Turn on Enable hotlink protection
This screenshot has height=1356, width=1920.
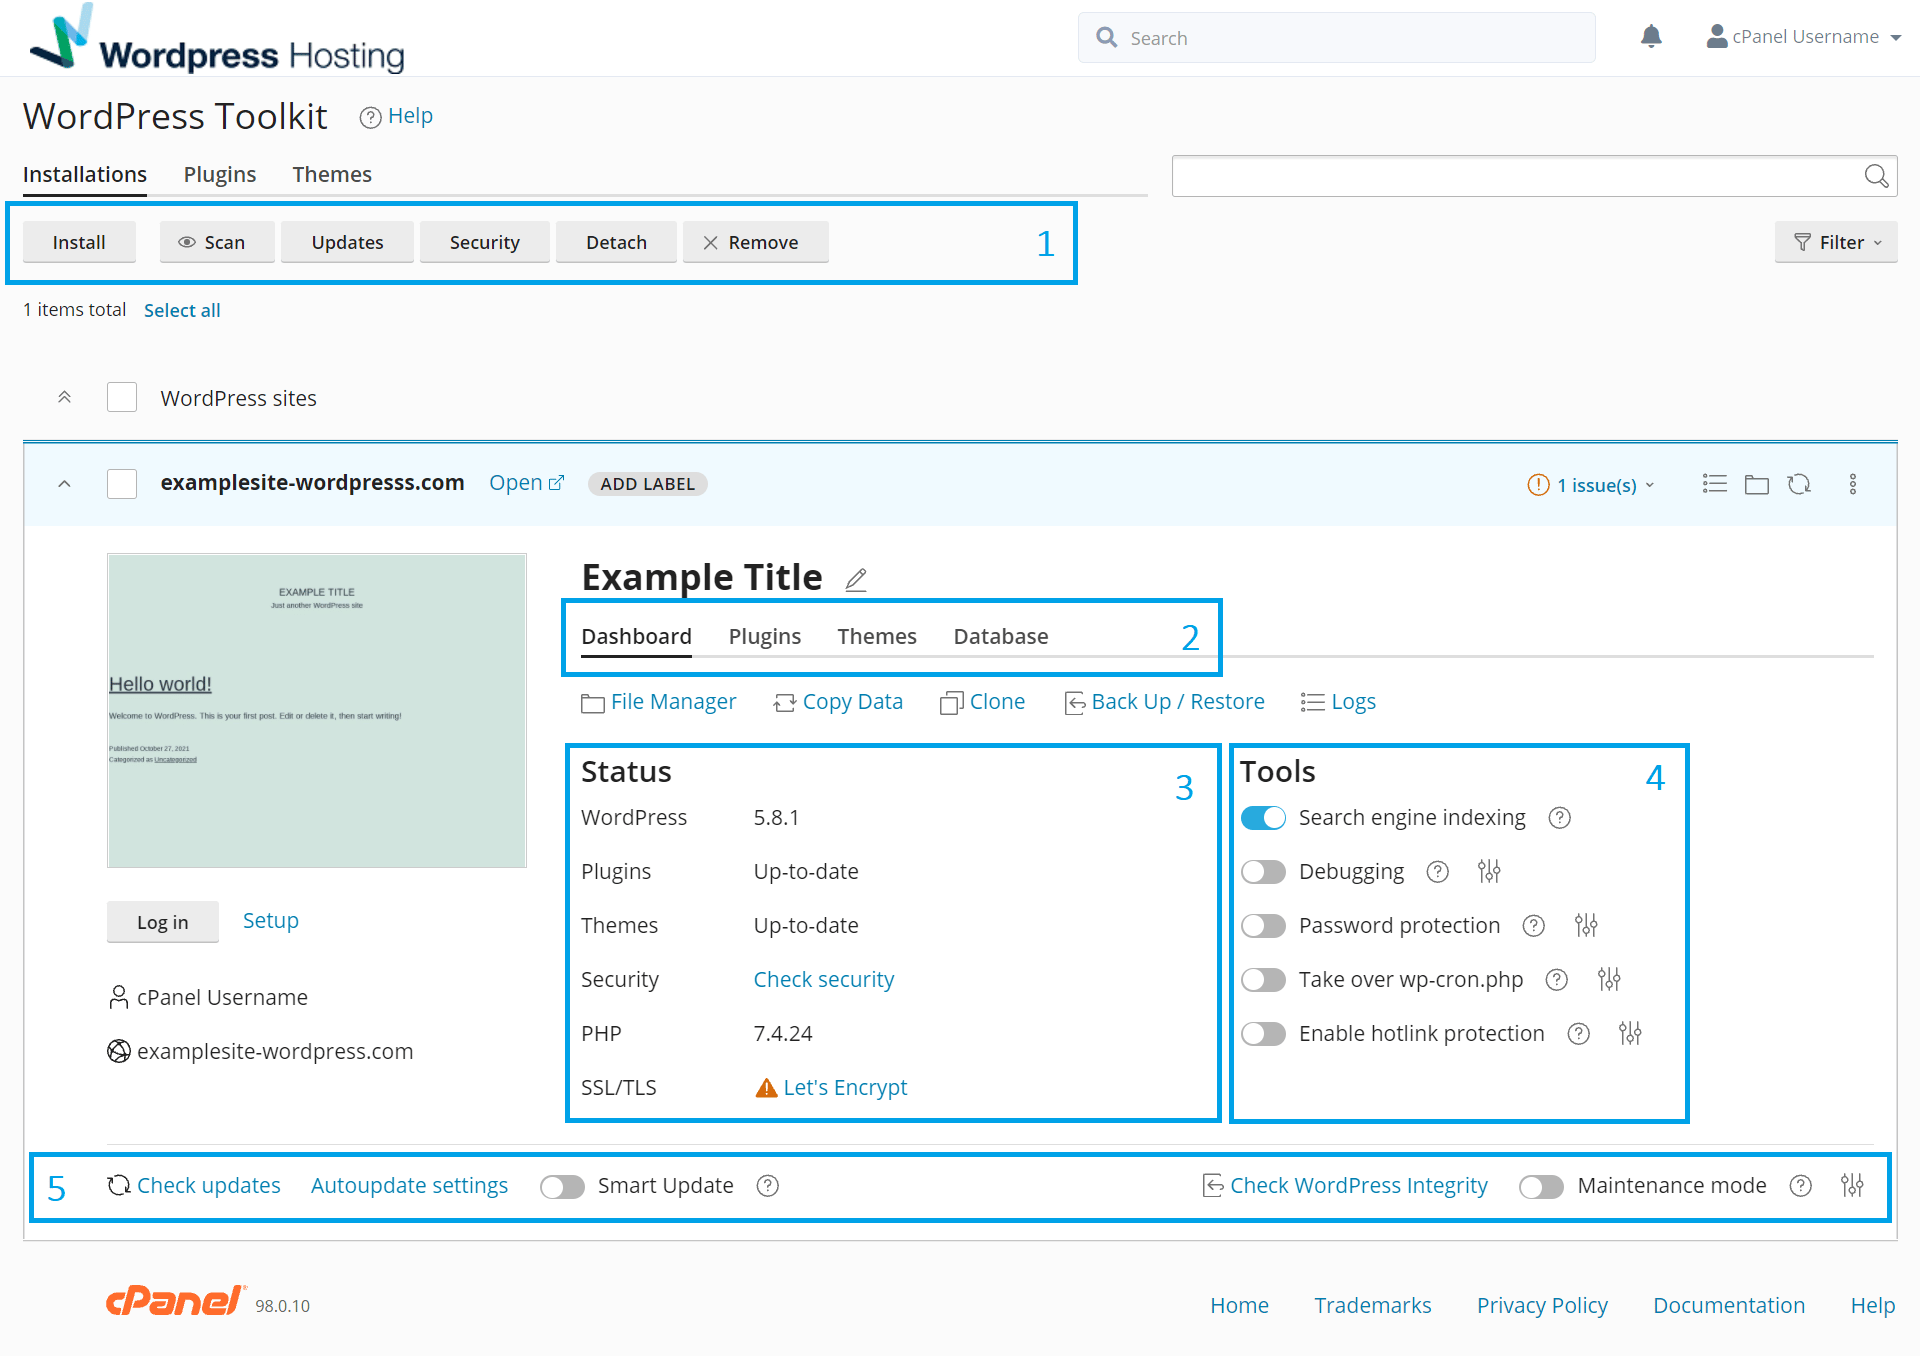point(1263,1034)
